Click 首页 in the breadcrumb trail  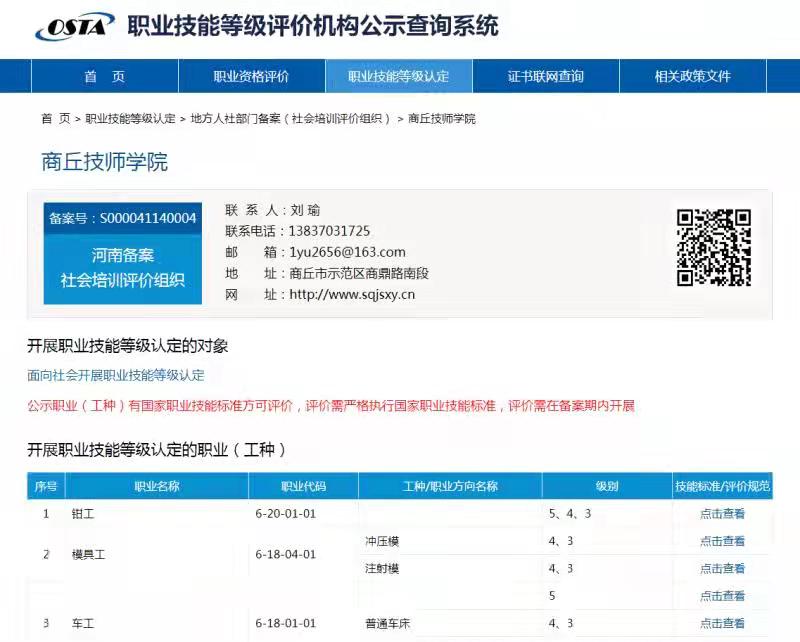click(x=56, y=119)
